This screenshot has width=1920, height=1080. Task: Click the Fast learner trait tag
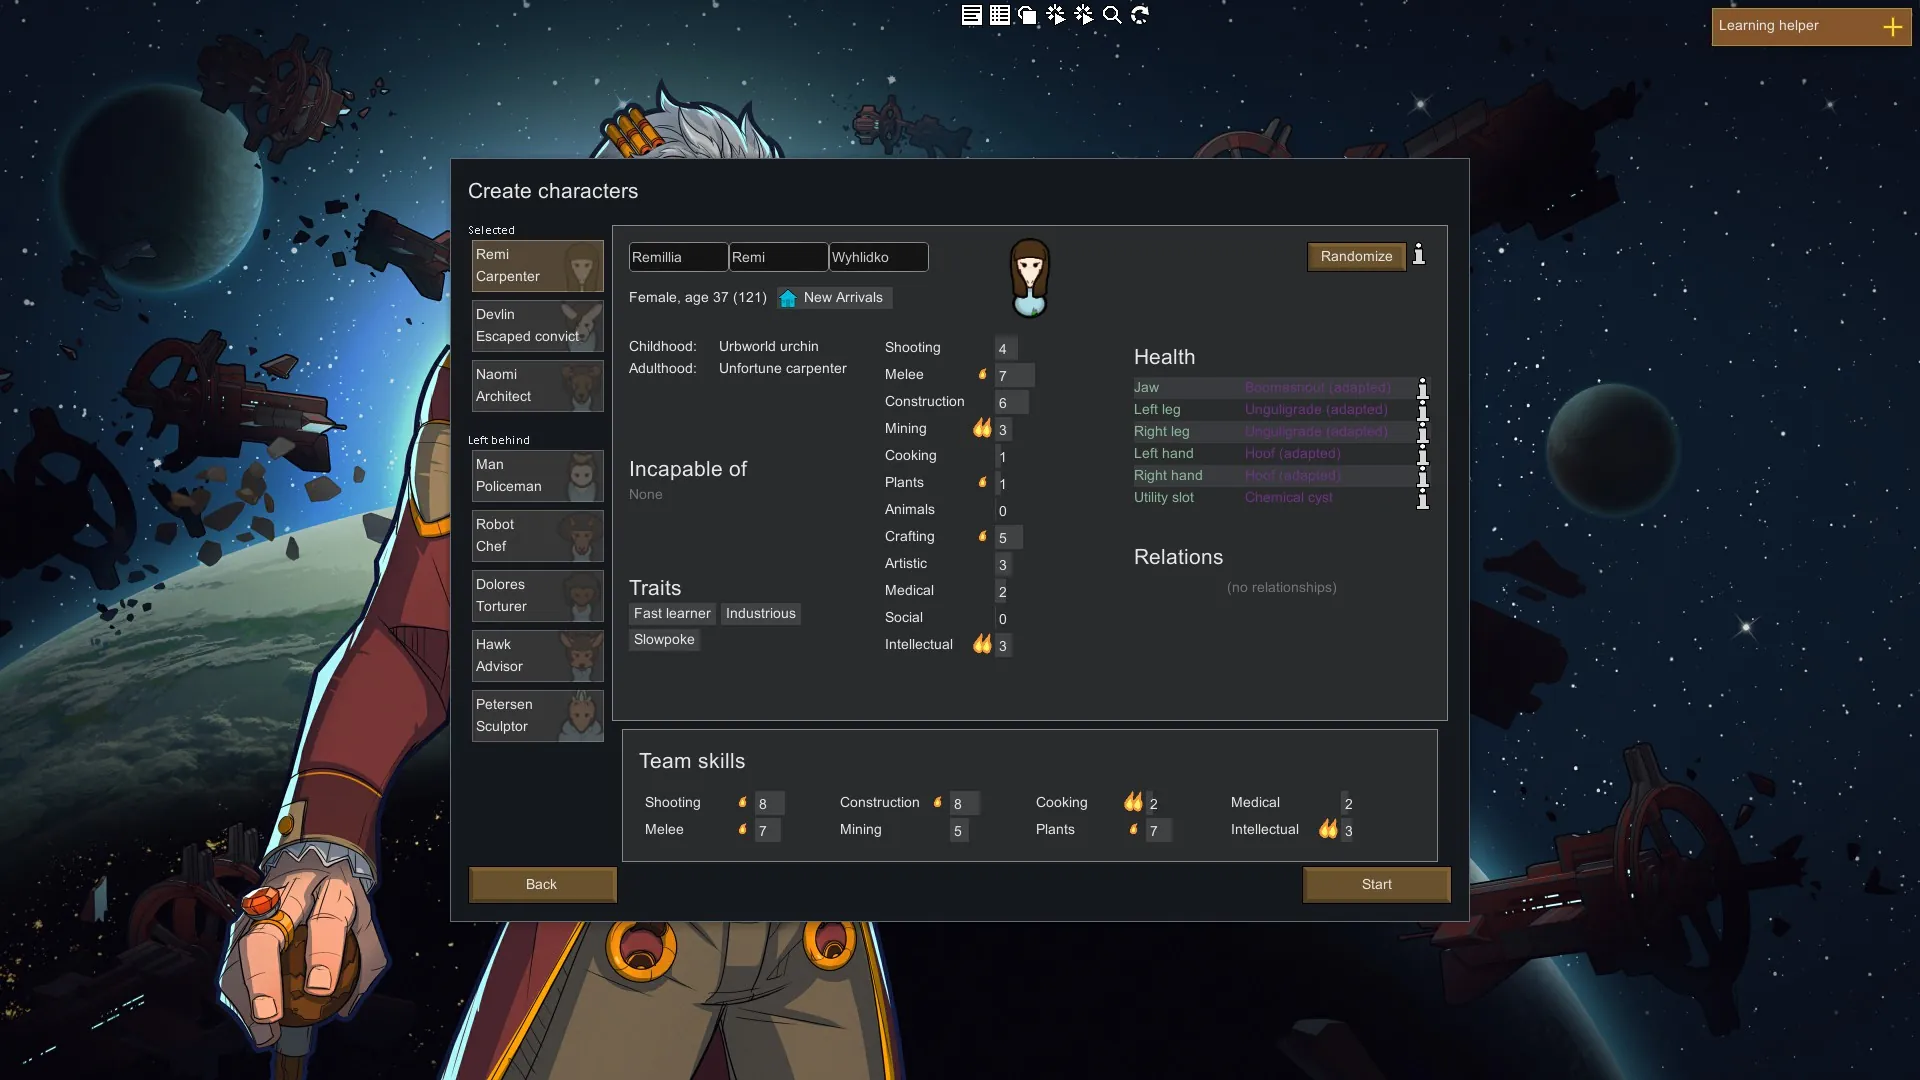[672, 614]
